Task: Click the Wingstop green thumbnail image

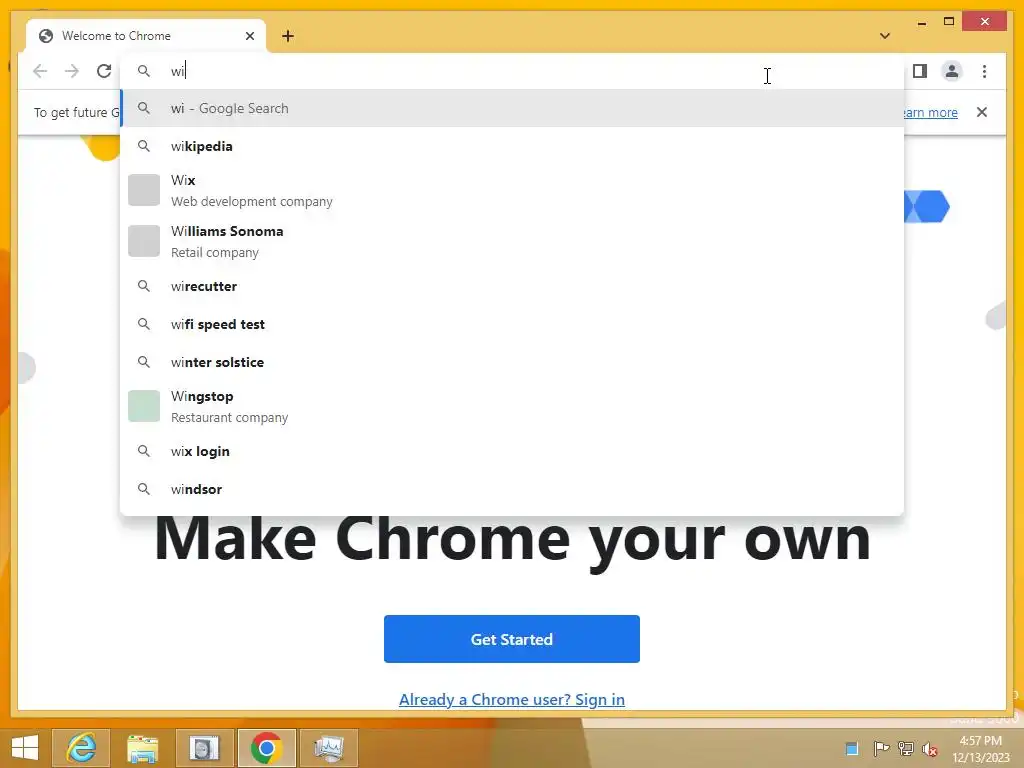Action: coord(144,406)
